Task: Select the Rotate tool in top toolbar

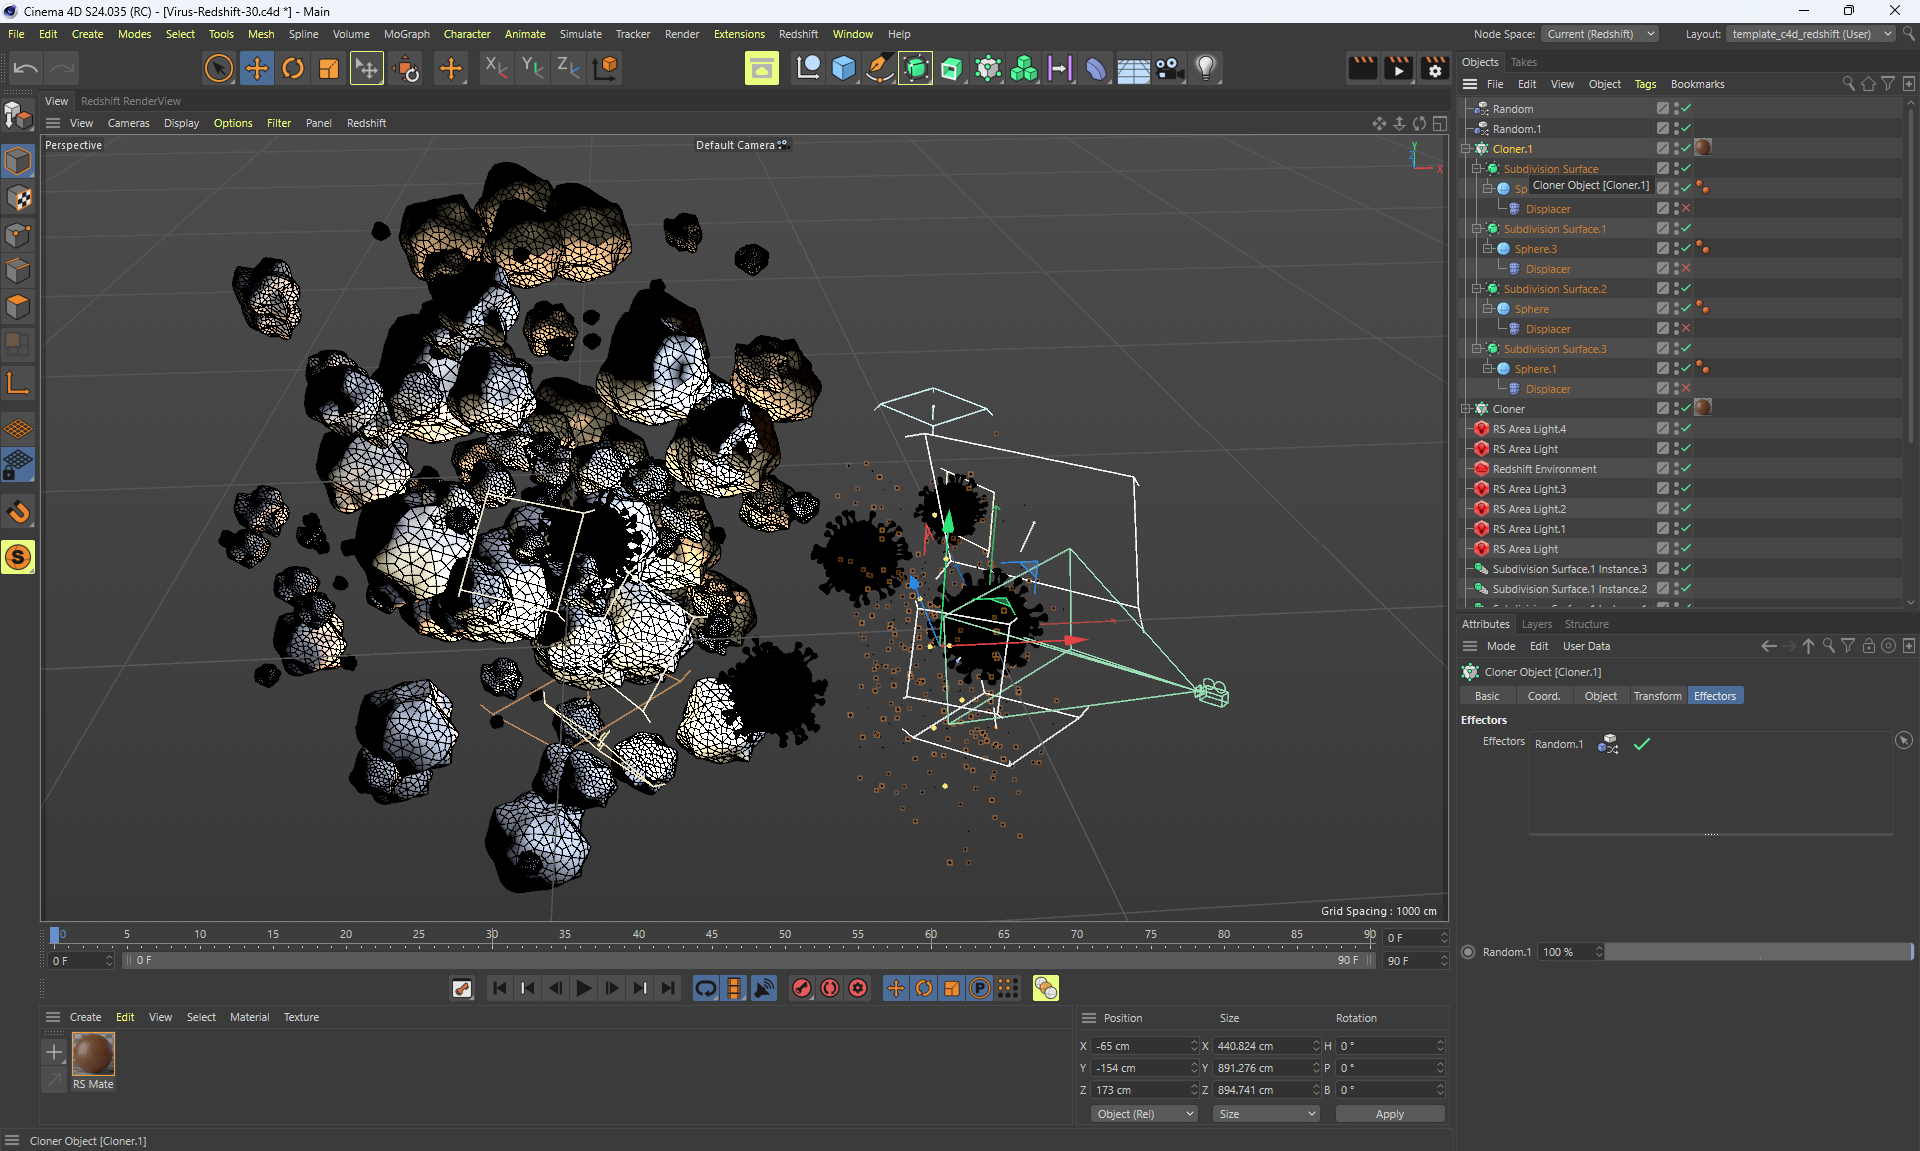Action: click(293, 68)
